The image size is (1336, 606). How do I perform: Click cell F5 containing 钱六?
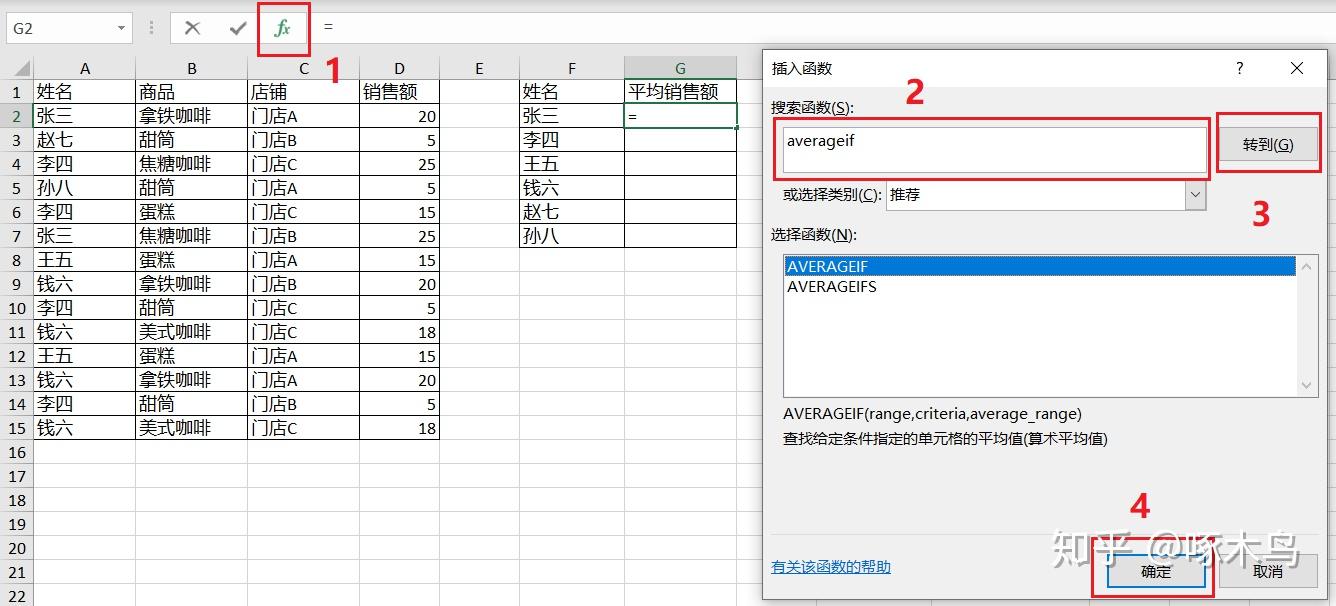click(x=572, y=188)
